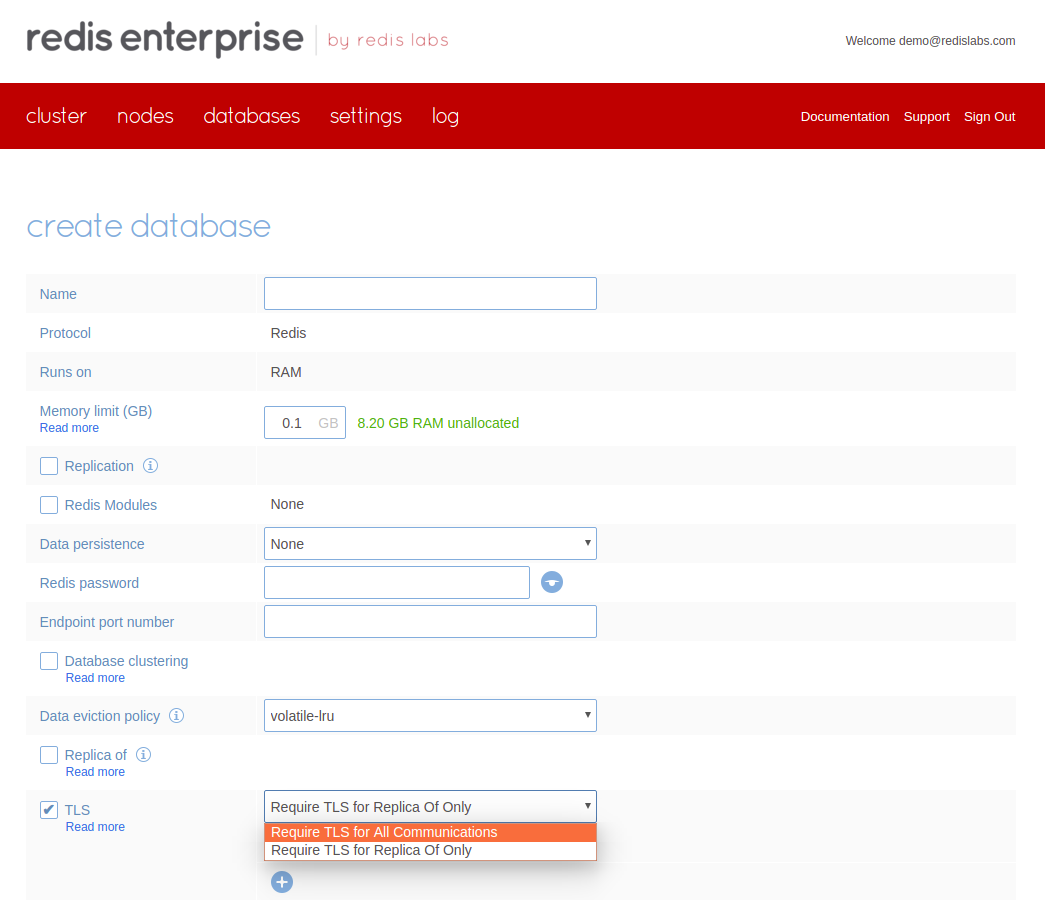
Task: Click the blue plus add icon
Action: point(282,882)
